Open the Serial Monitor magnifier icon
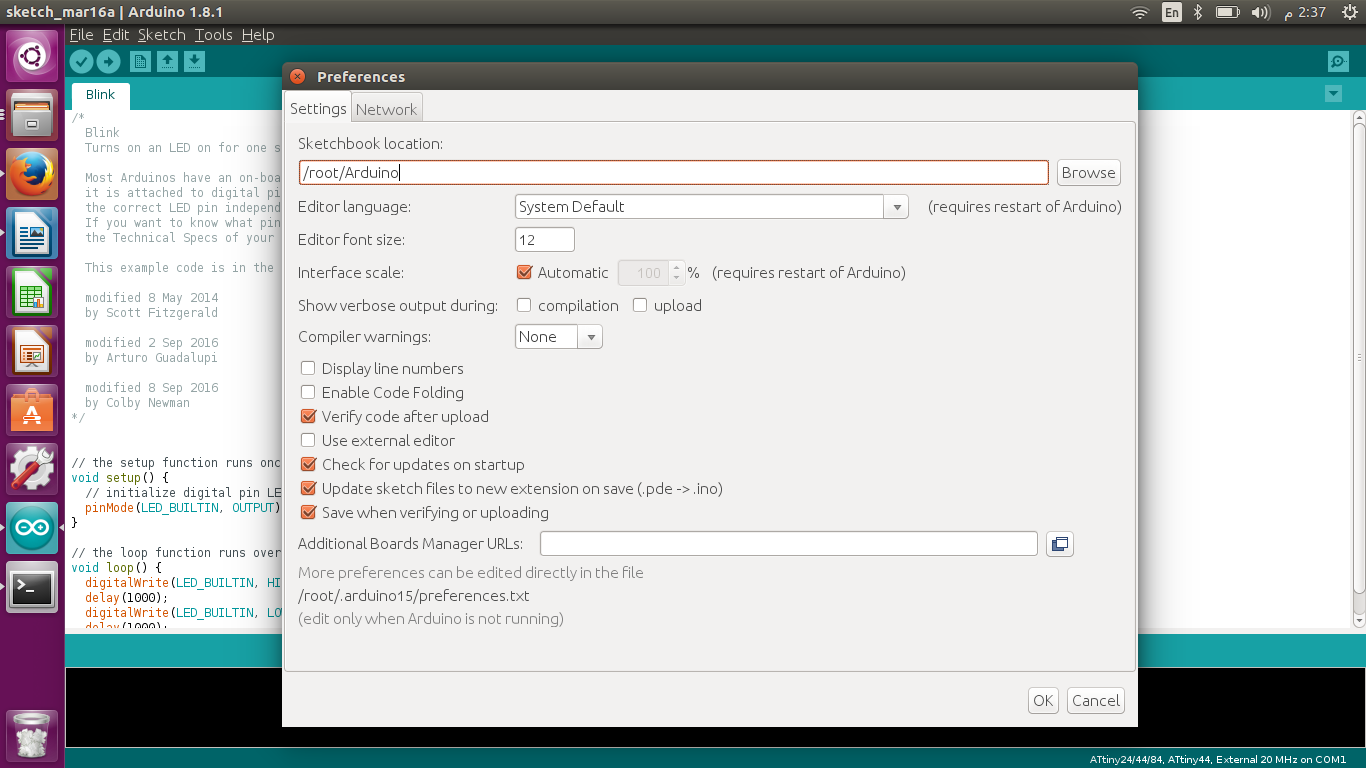The width and height of the screenshot is (1366, 768). click(1338, 62)
